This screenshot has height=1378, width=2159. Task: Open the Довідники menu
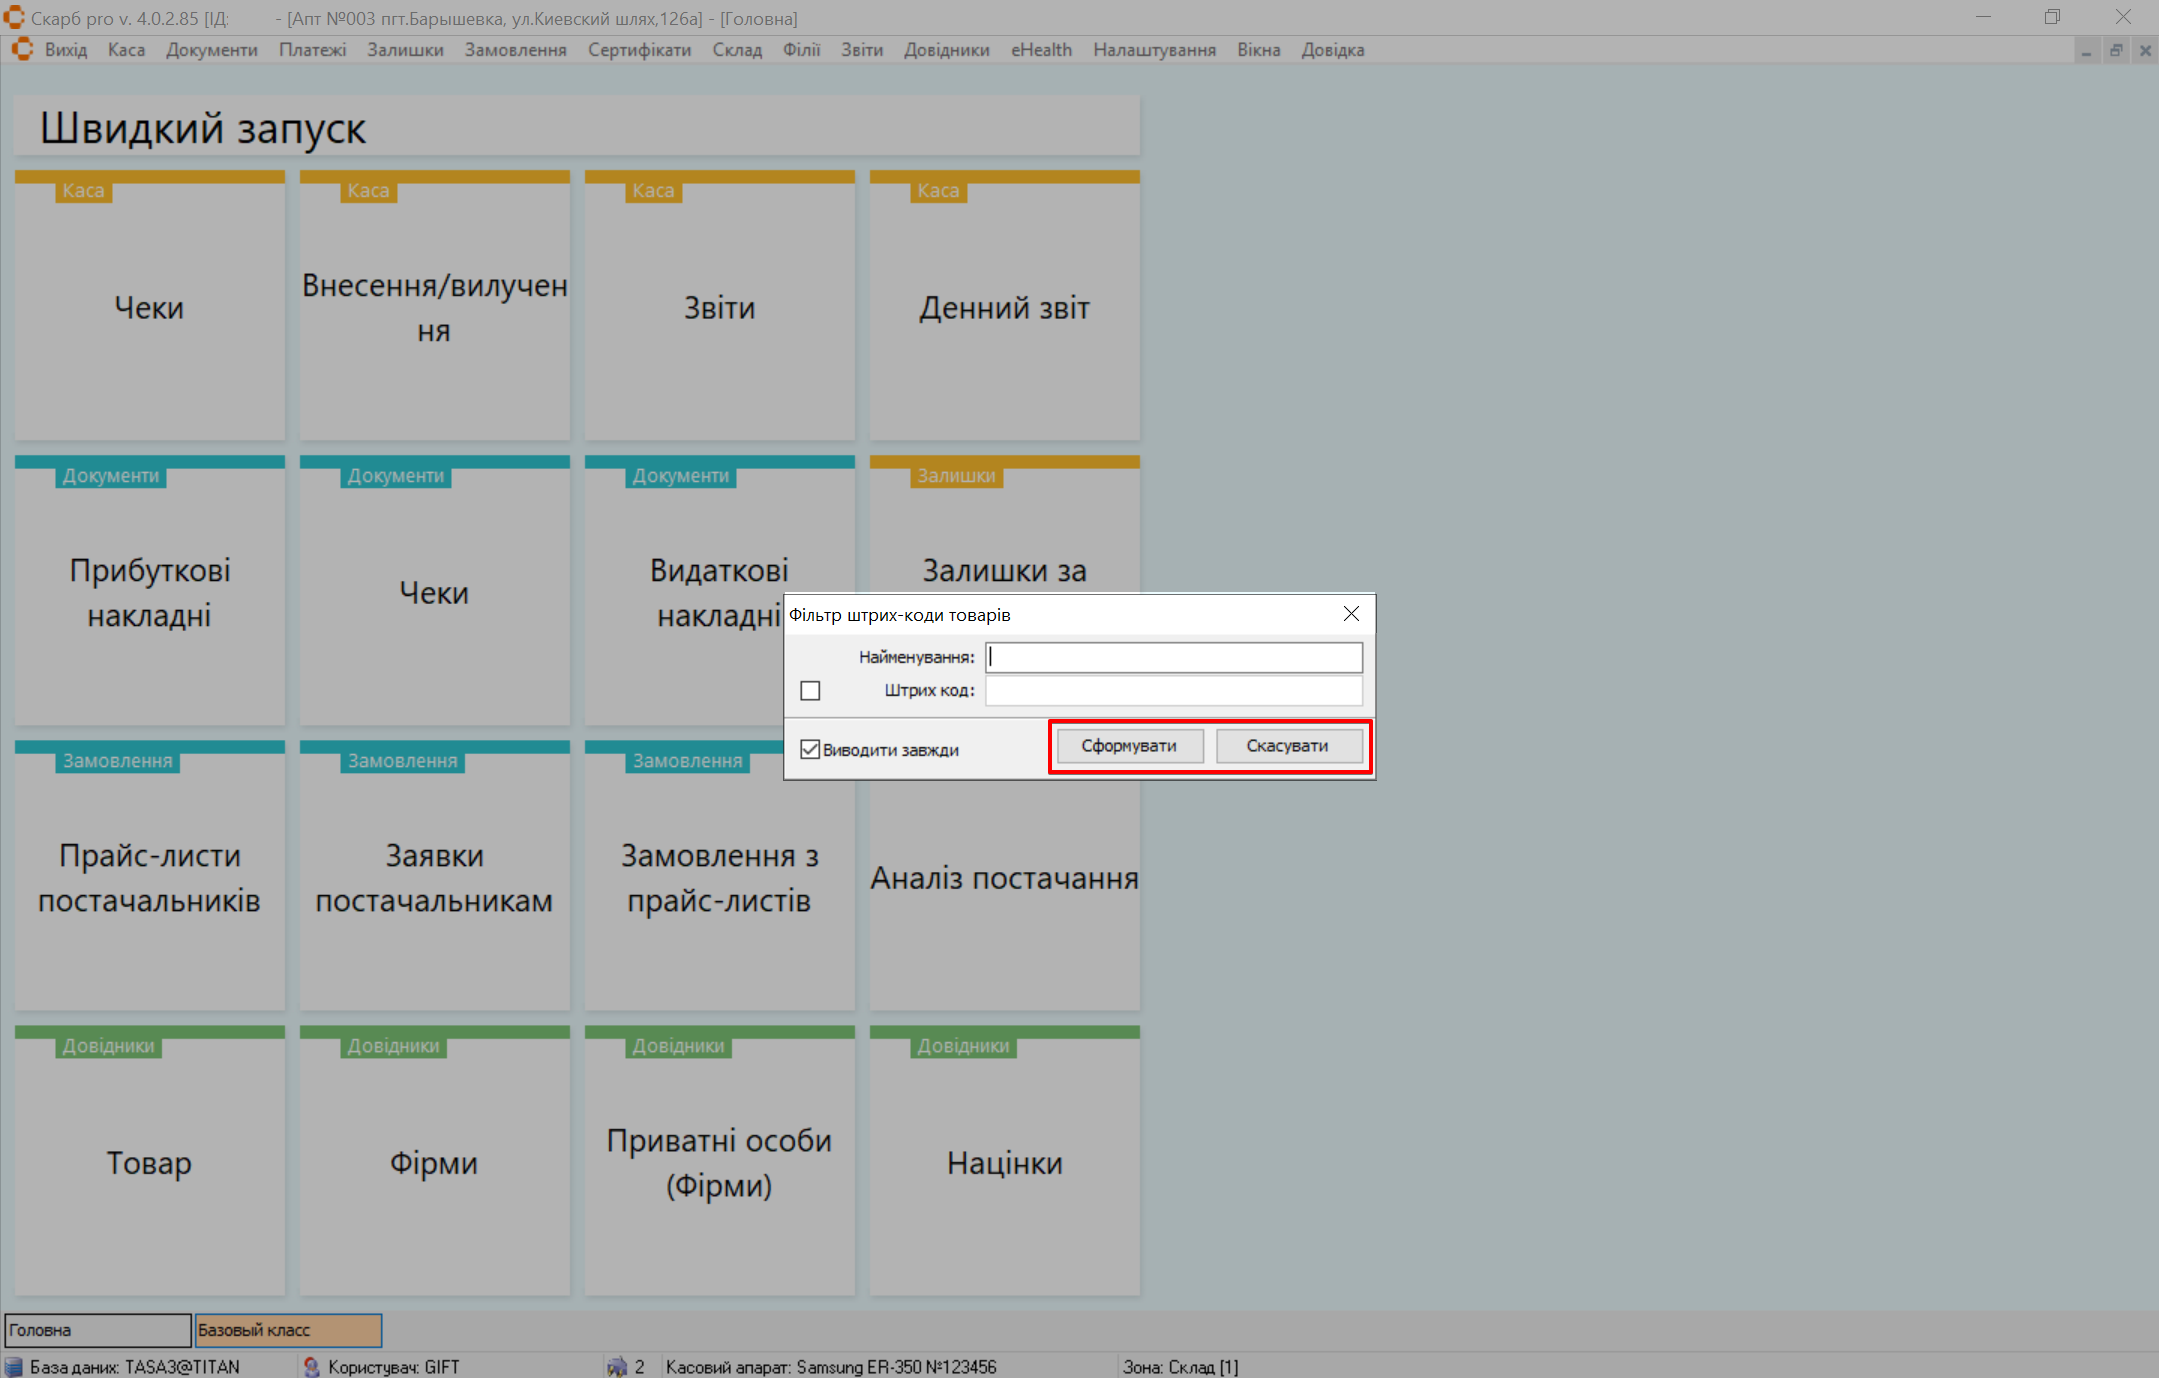pos(946,50)
